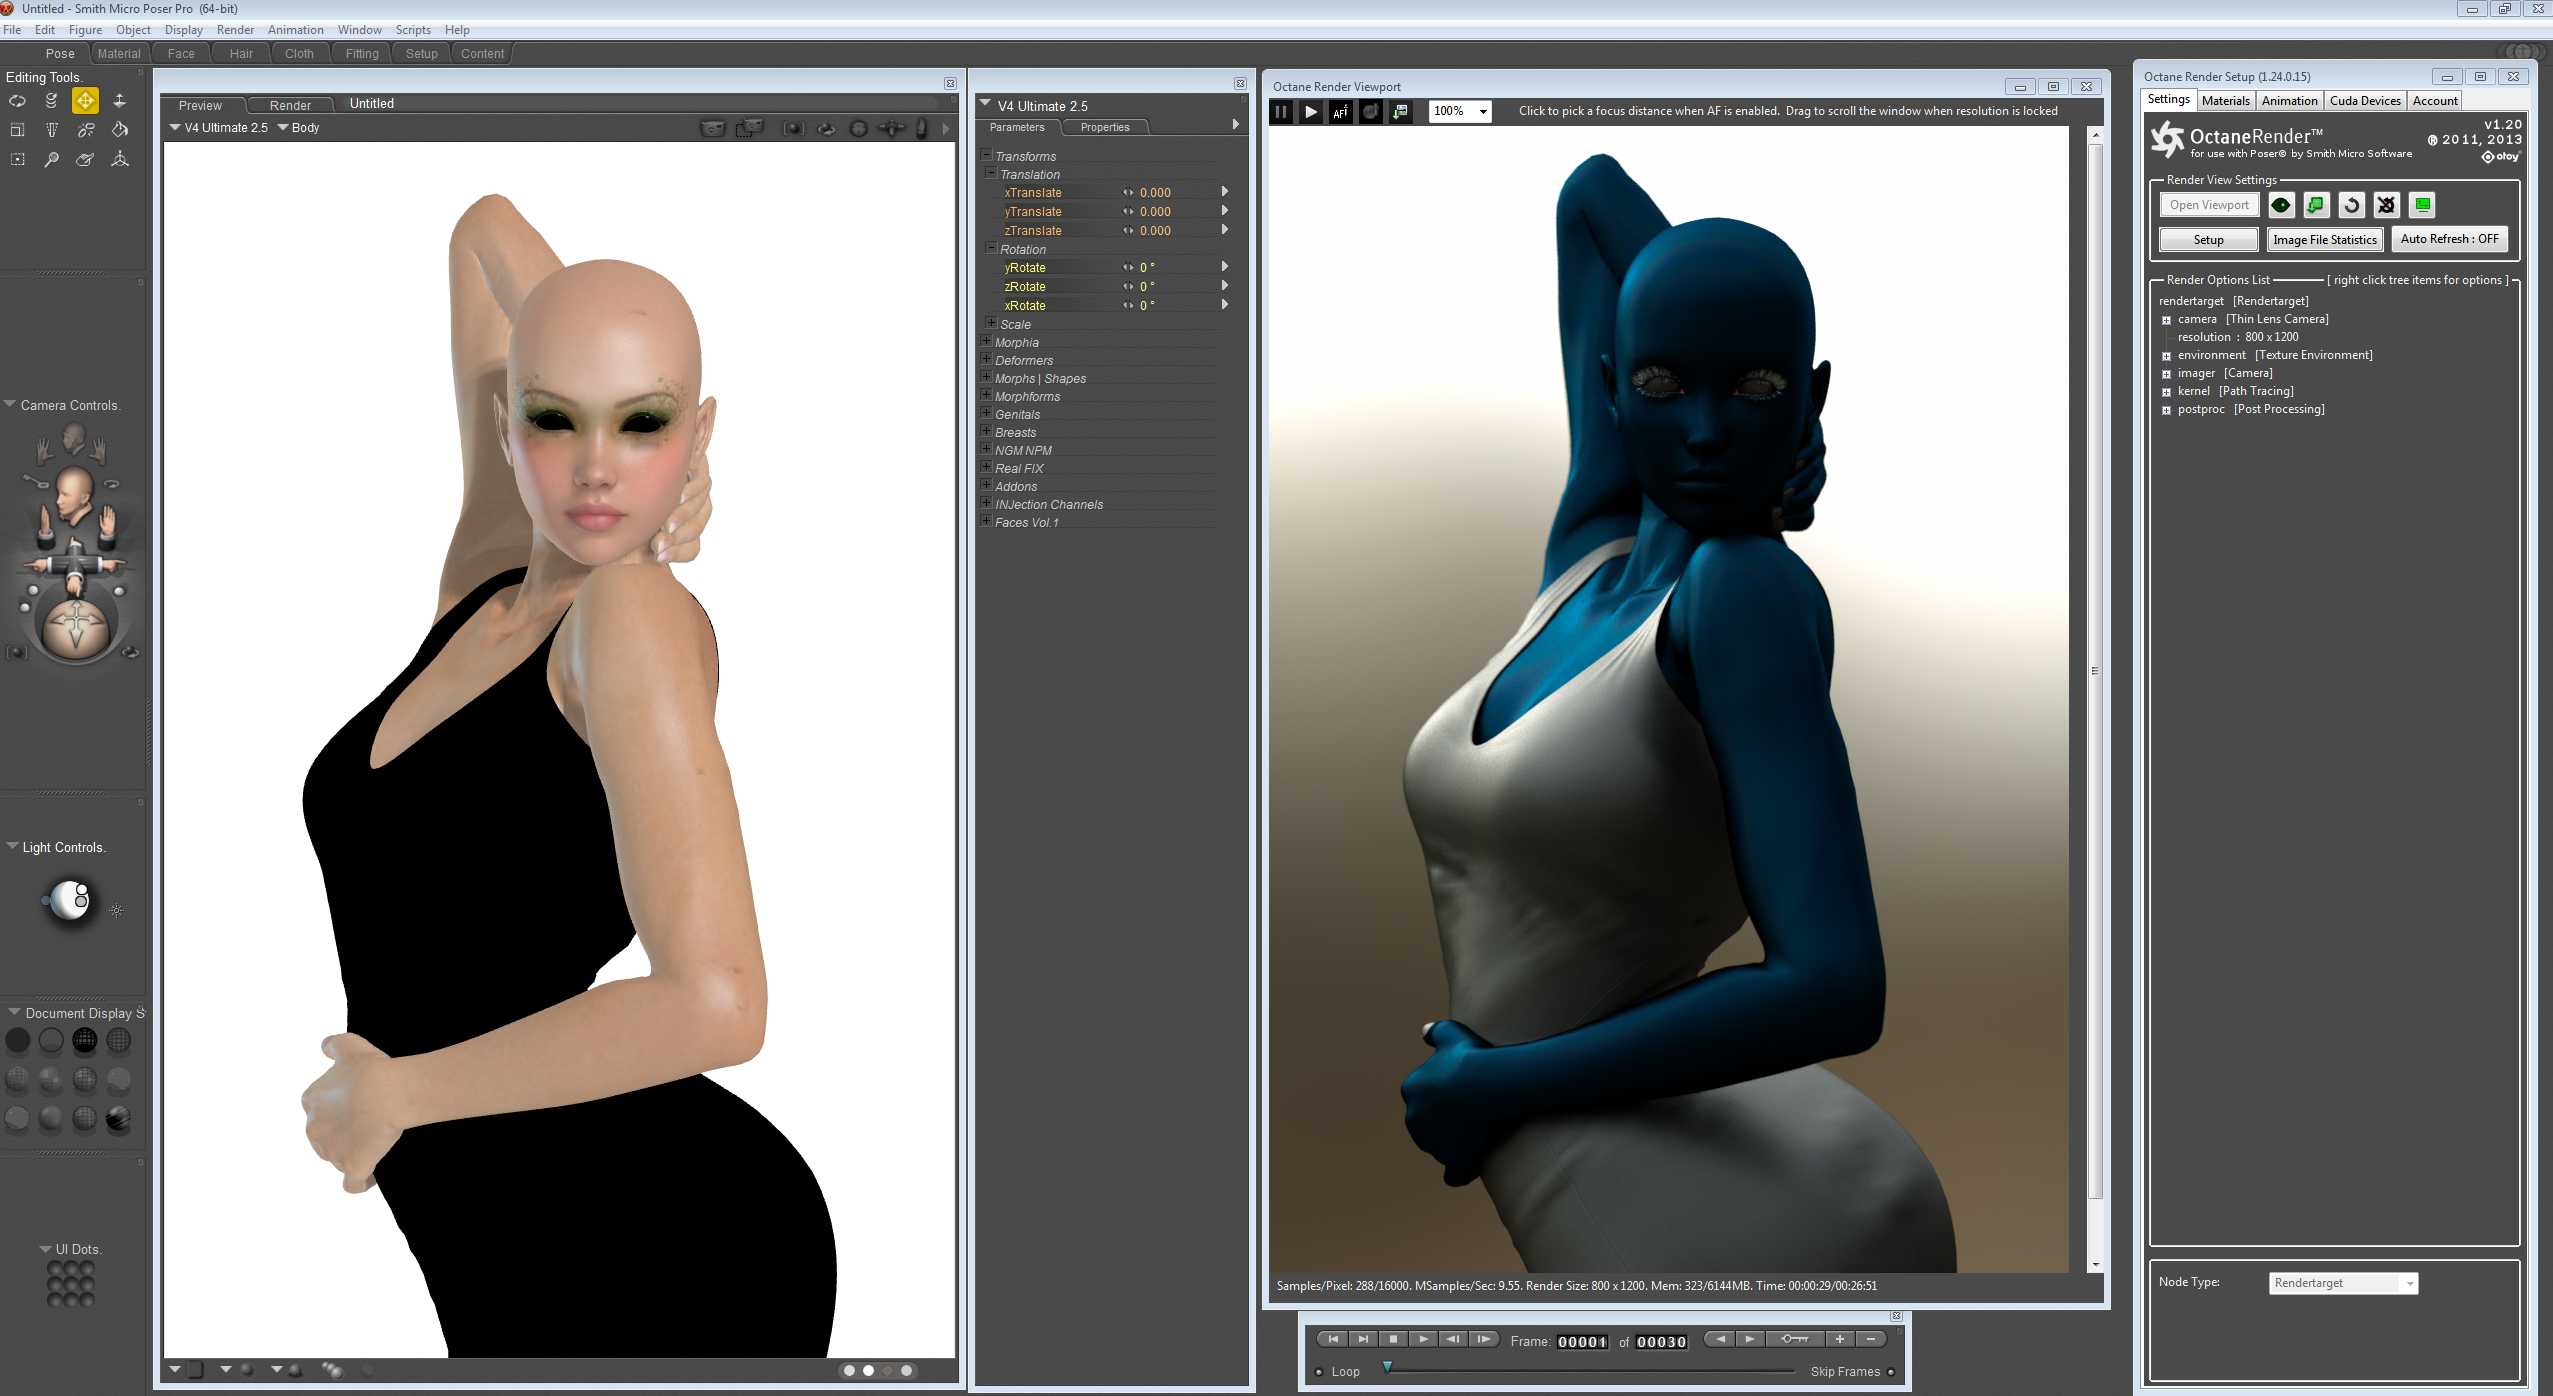Click the magnifier tool in Editing Tools
Image resolution: width=2553 pixels, height=1396 pixels.
click(51, 160)
